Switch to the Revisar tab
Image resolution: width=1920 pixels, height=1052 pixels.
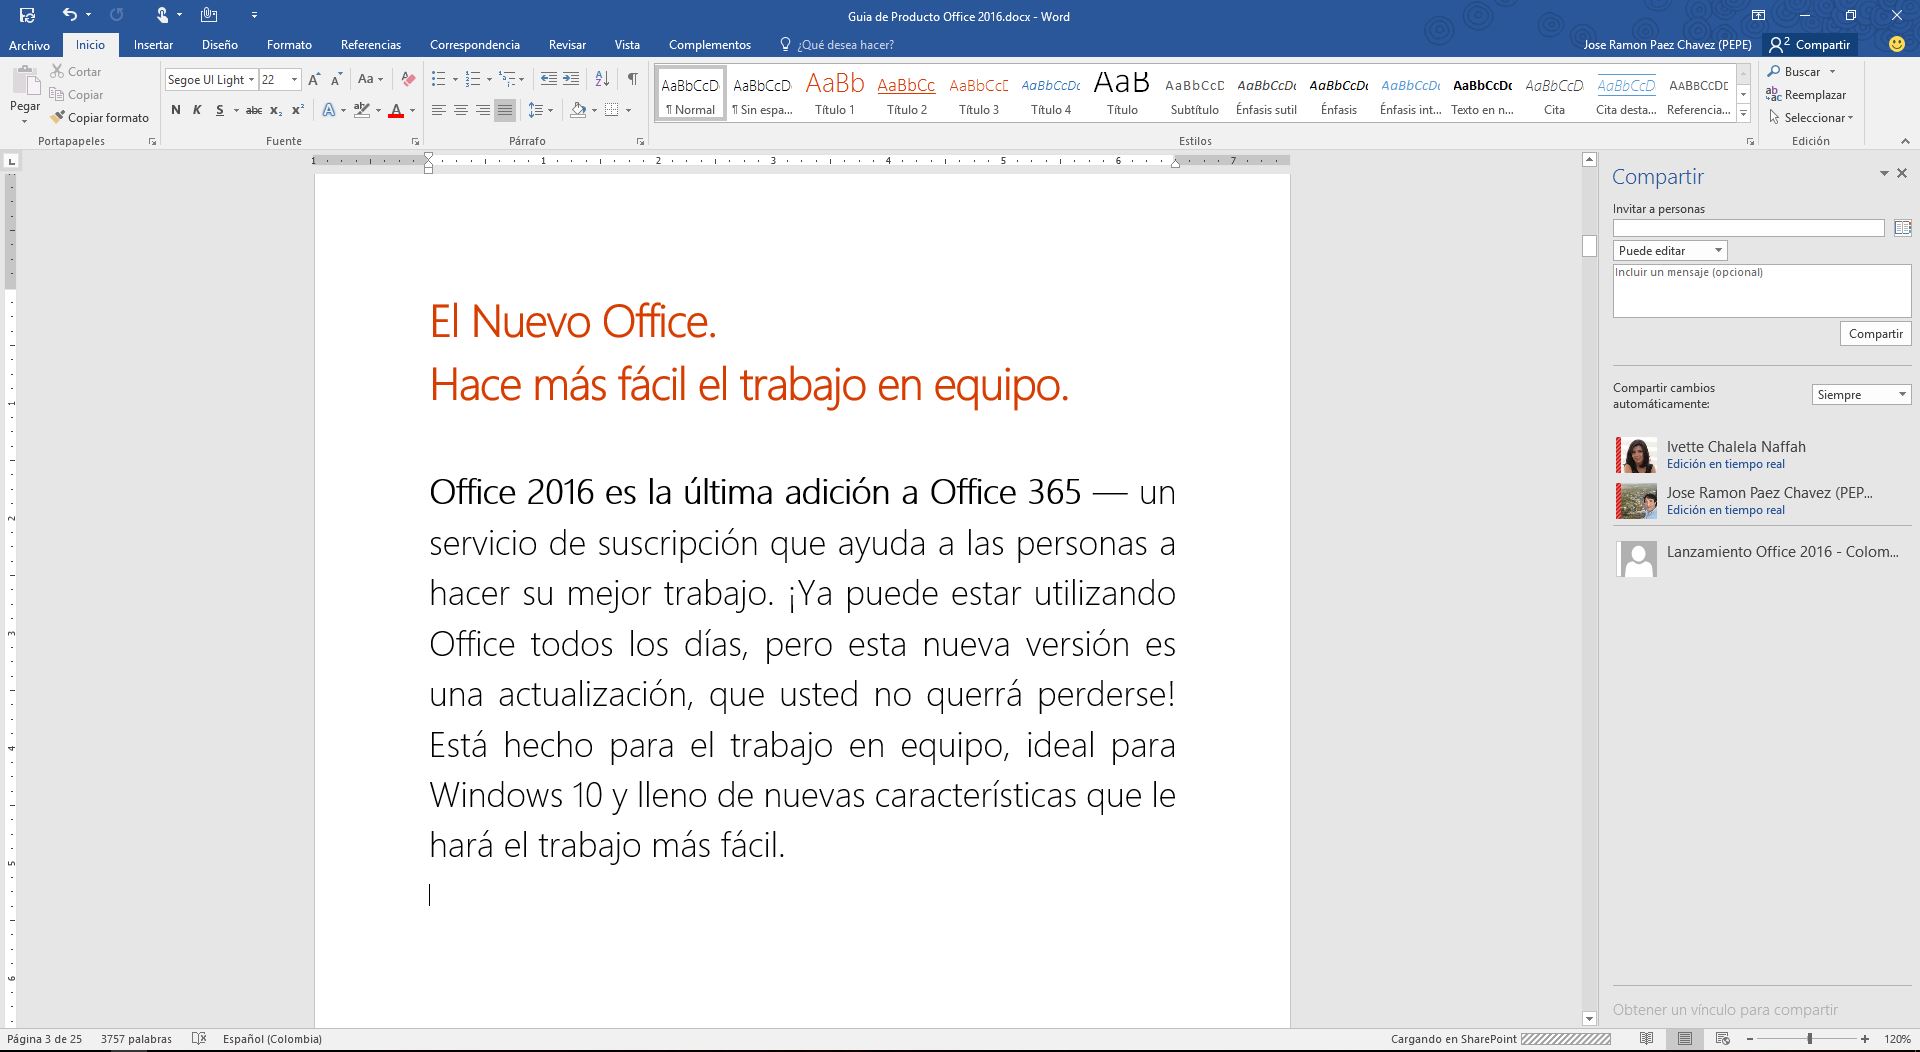567,45
